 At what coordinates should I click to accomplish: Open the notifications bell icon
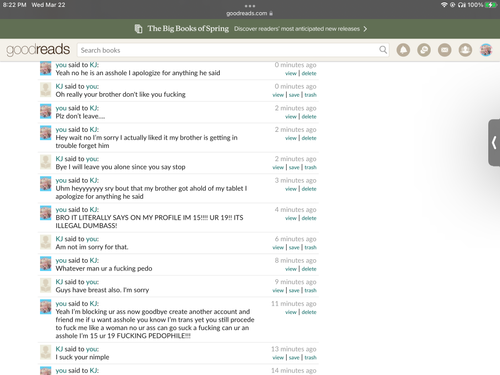coord(403,50)
